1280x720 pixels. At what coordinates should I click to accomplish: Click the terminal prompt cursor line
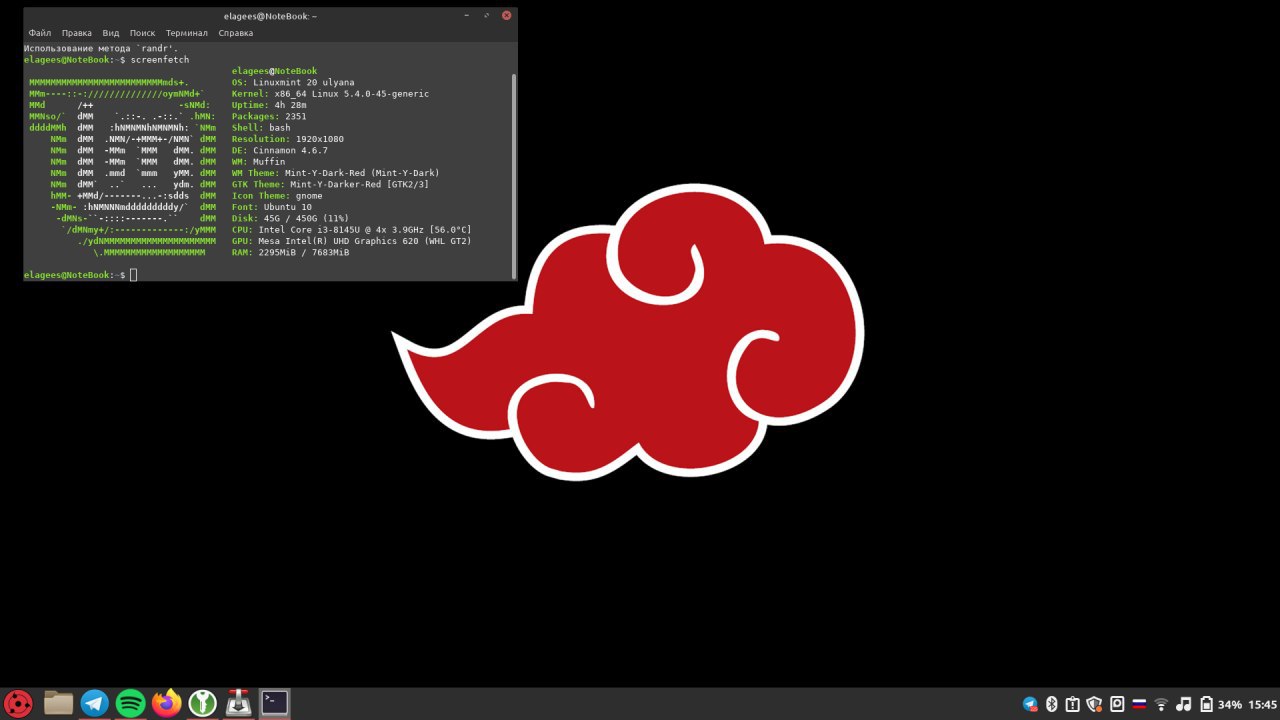[80, 275]
